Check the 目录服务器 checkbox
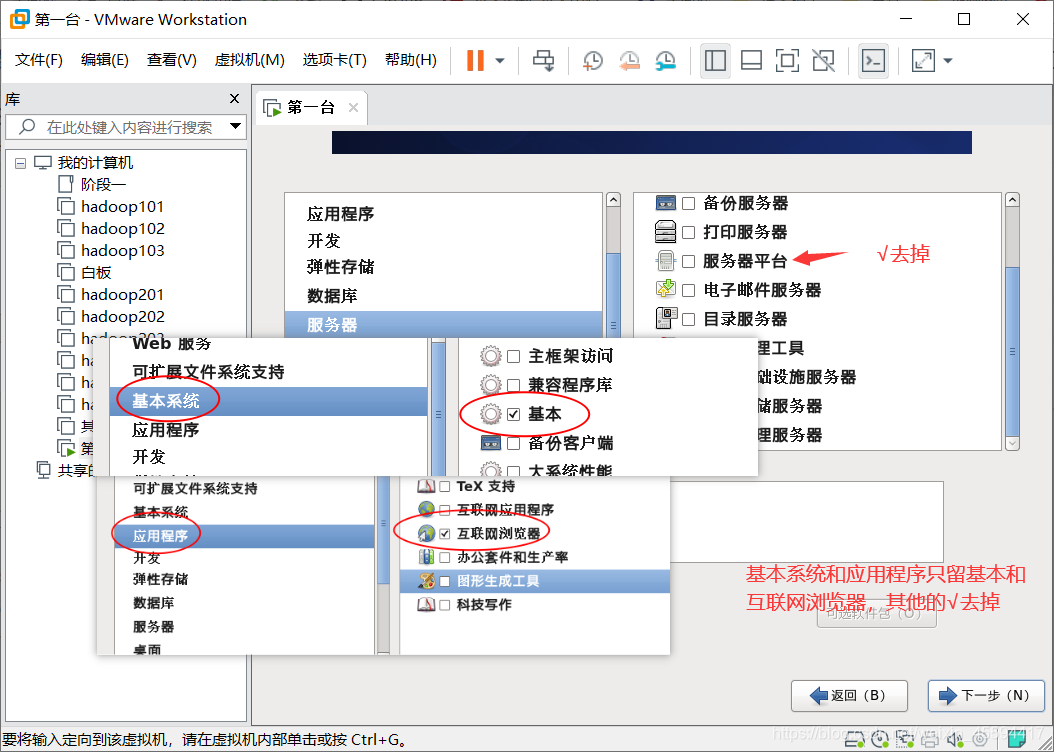The height and width of the screenshot is (752, 1054). [688, 319]
